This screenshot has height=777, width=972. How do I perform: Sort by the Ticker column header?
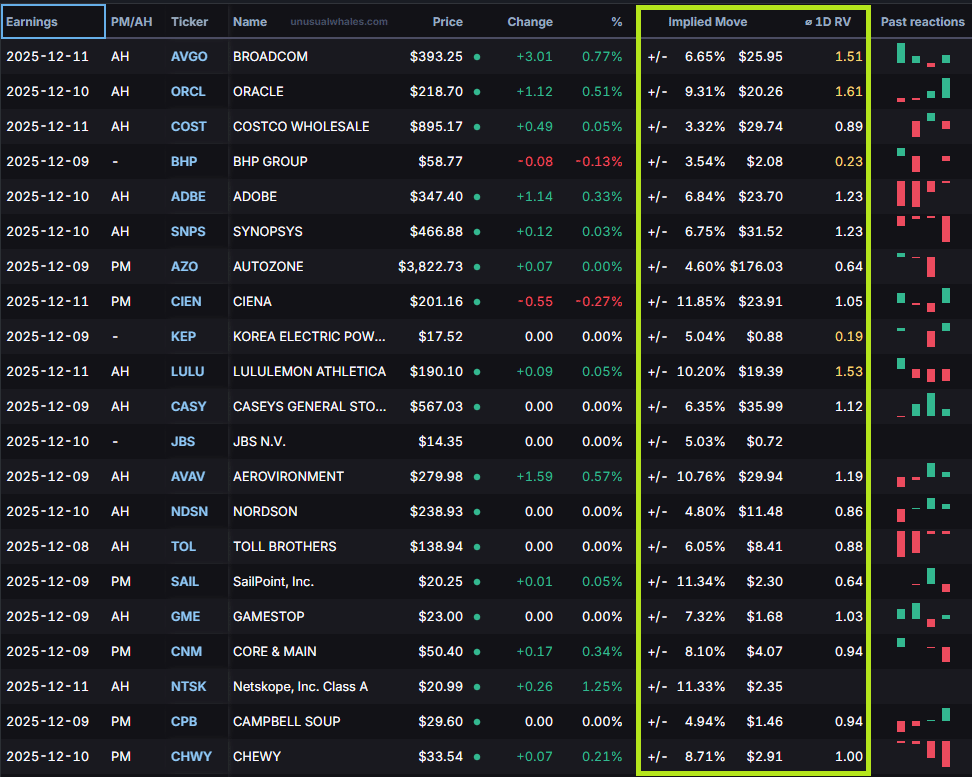(189, 22)
